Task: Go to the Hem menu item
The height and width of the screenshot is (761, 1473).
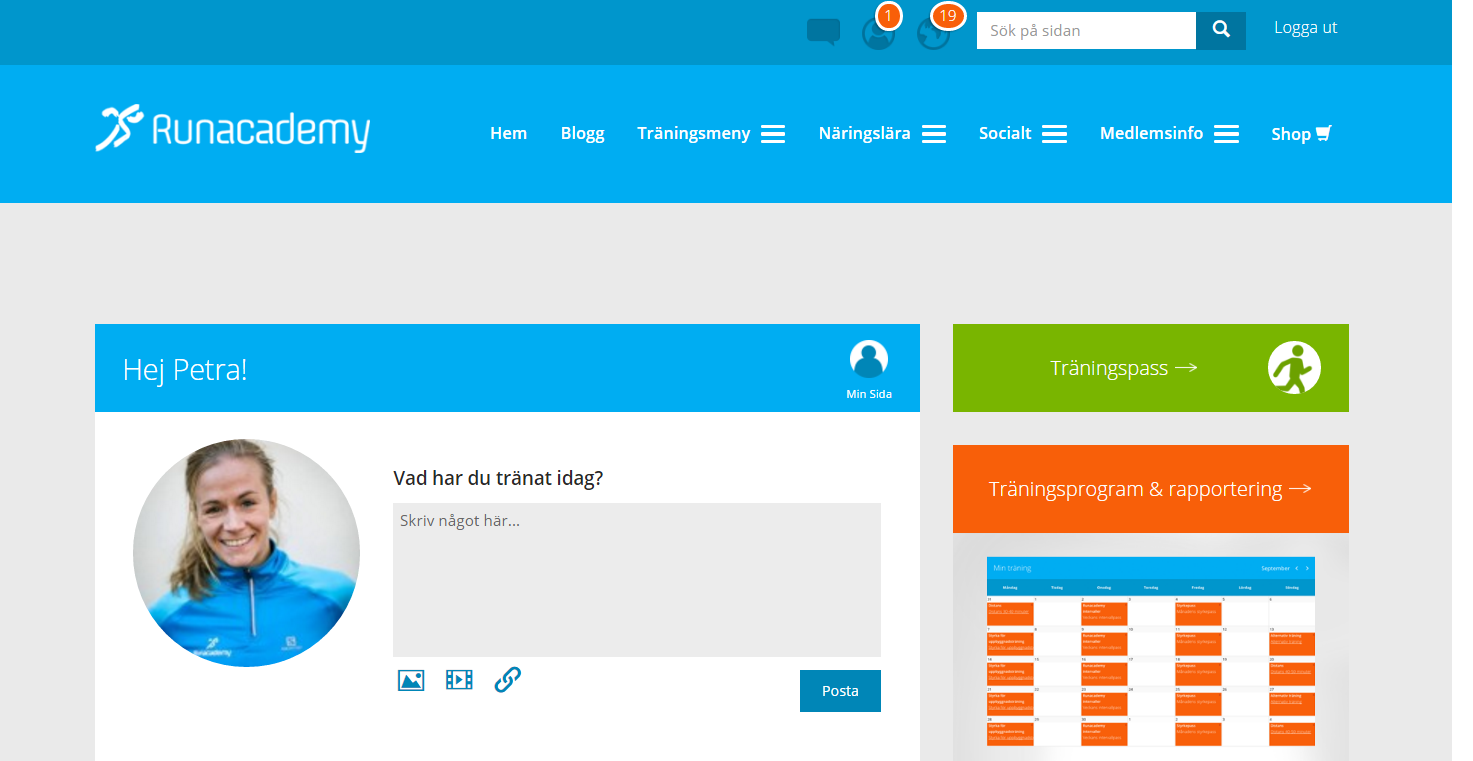Action: tap(508, 133)
